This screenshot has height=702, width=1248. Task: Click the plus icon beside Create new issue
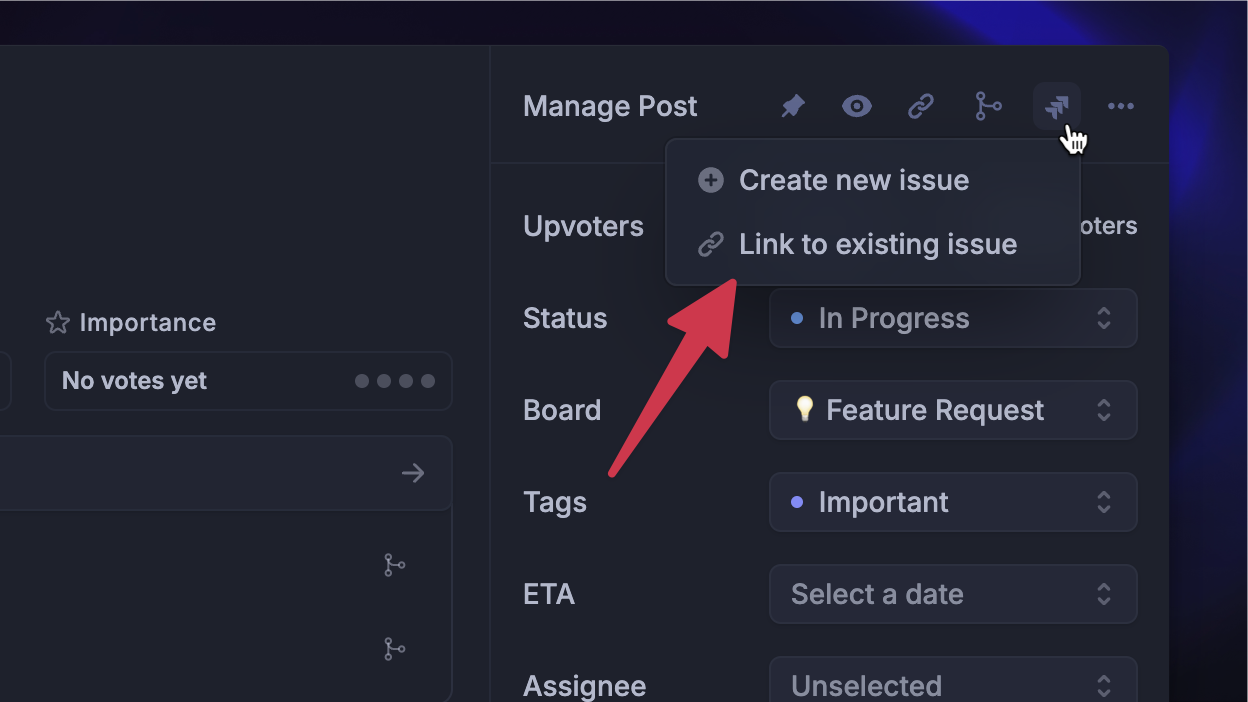point(710,180)
